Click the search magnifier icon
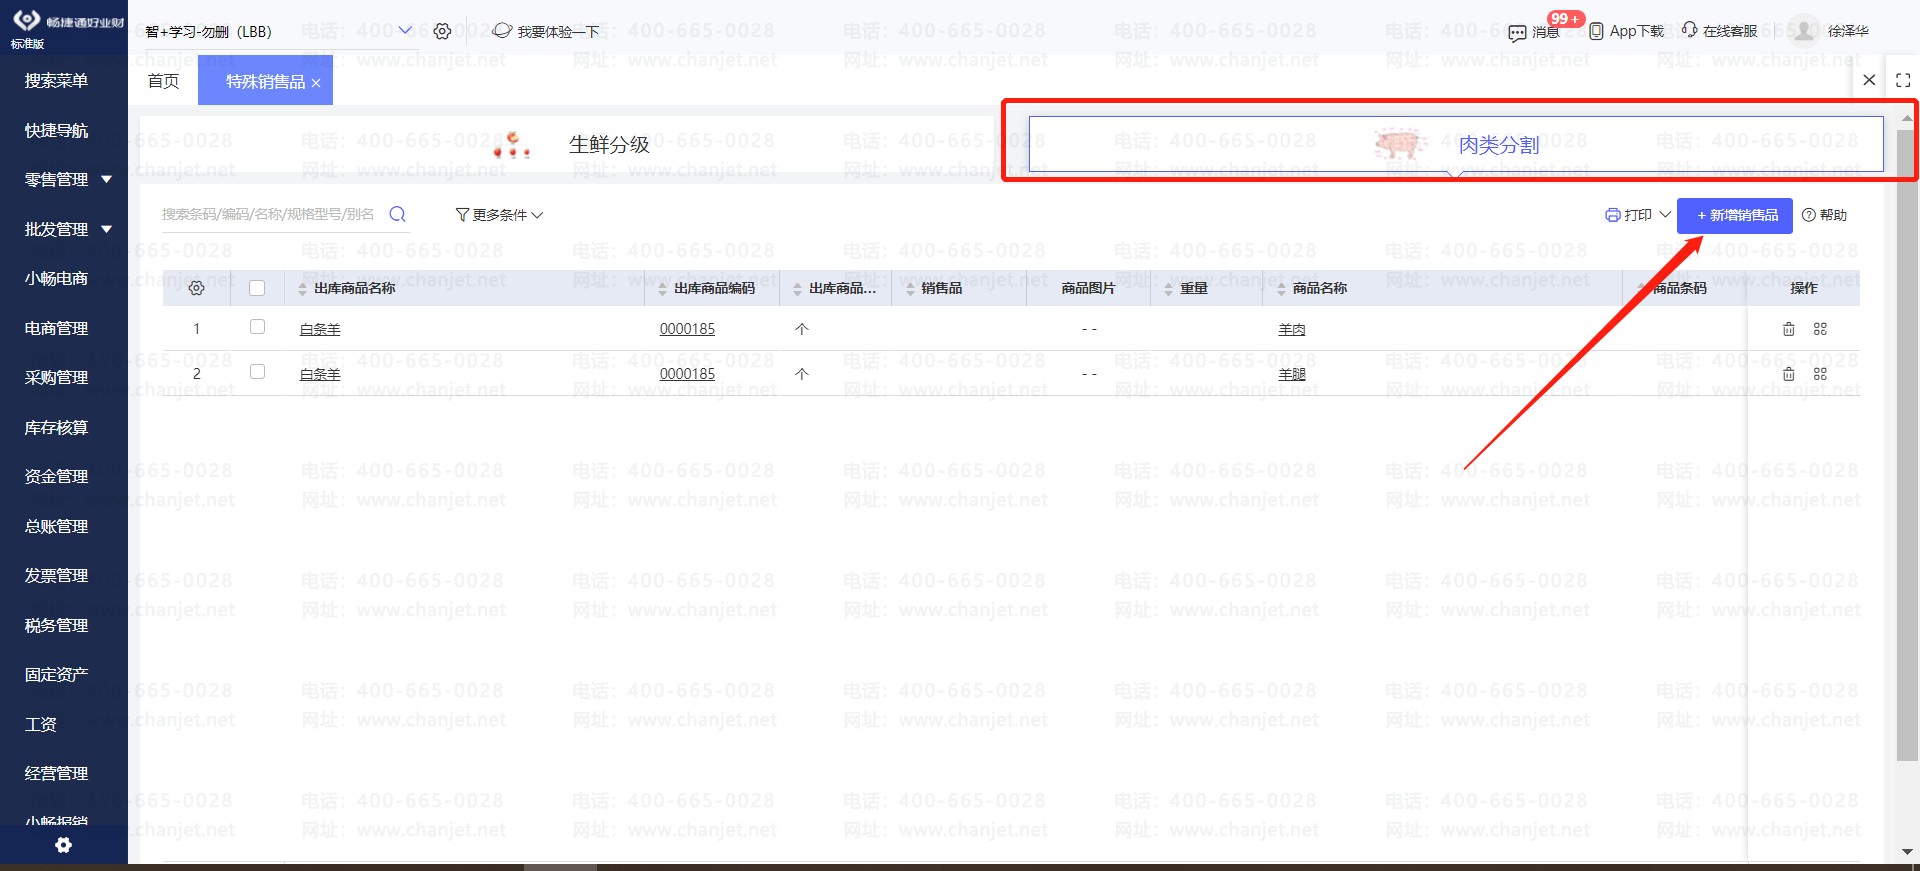 click(x=397, y=214)
